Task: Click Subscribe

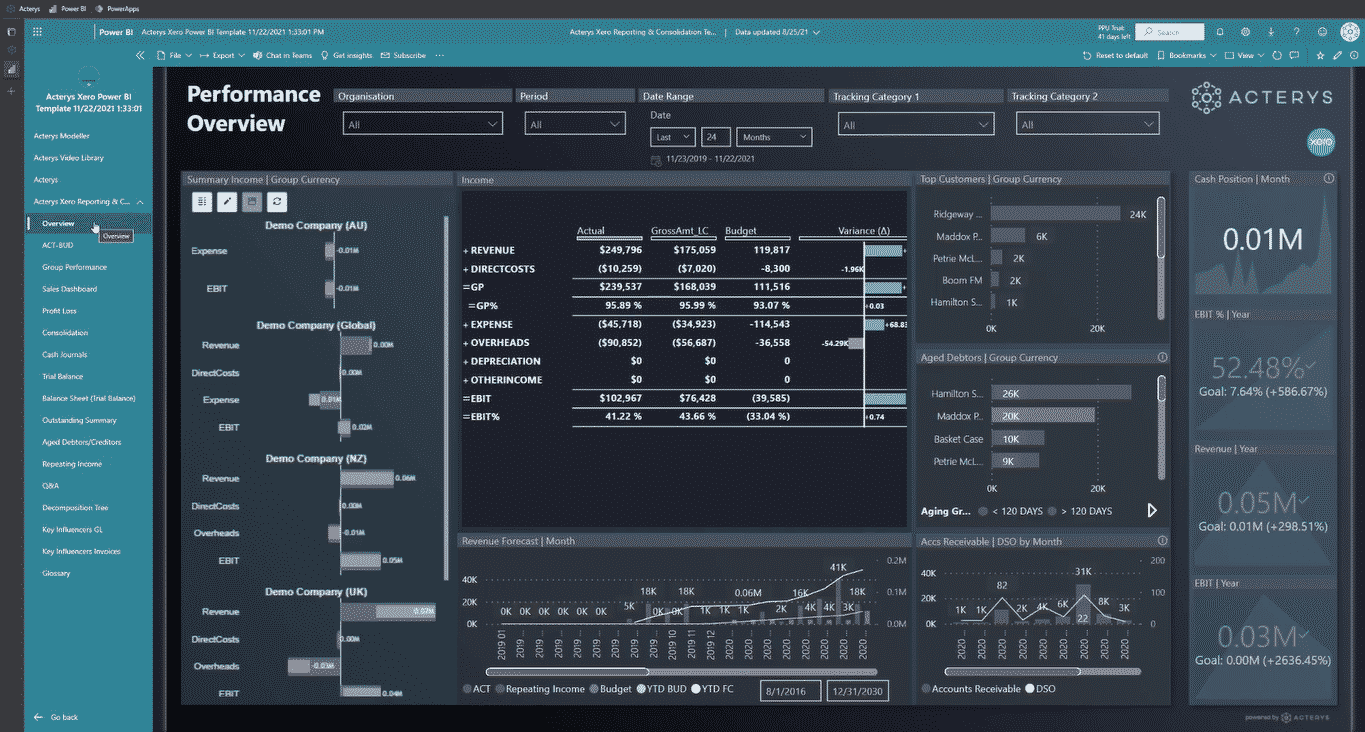Action: click(404, 56)
